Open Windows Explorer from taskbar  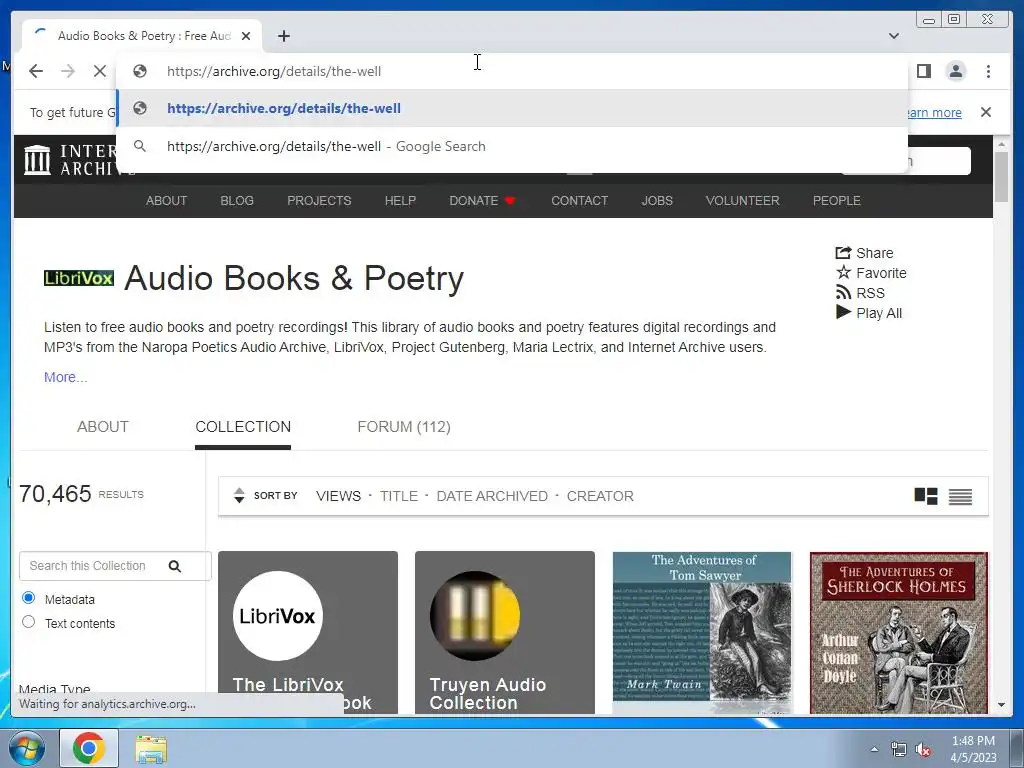coord(151,749)
